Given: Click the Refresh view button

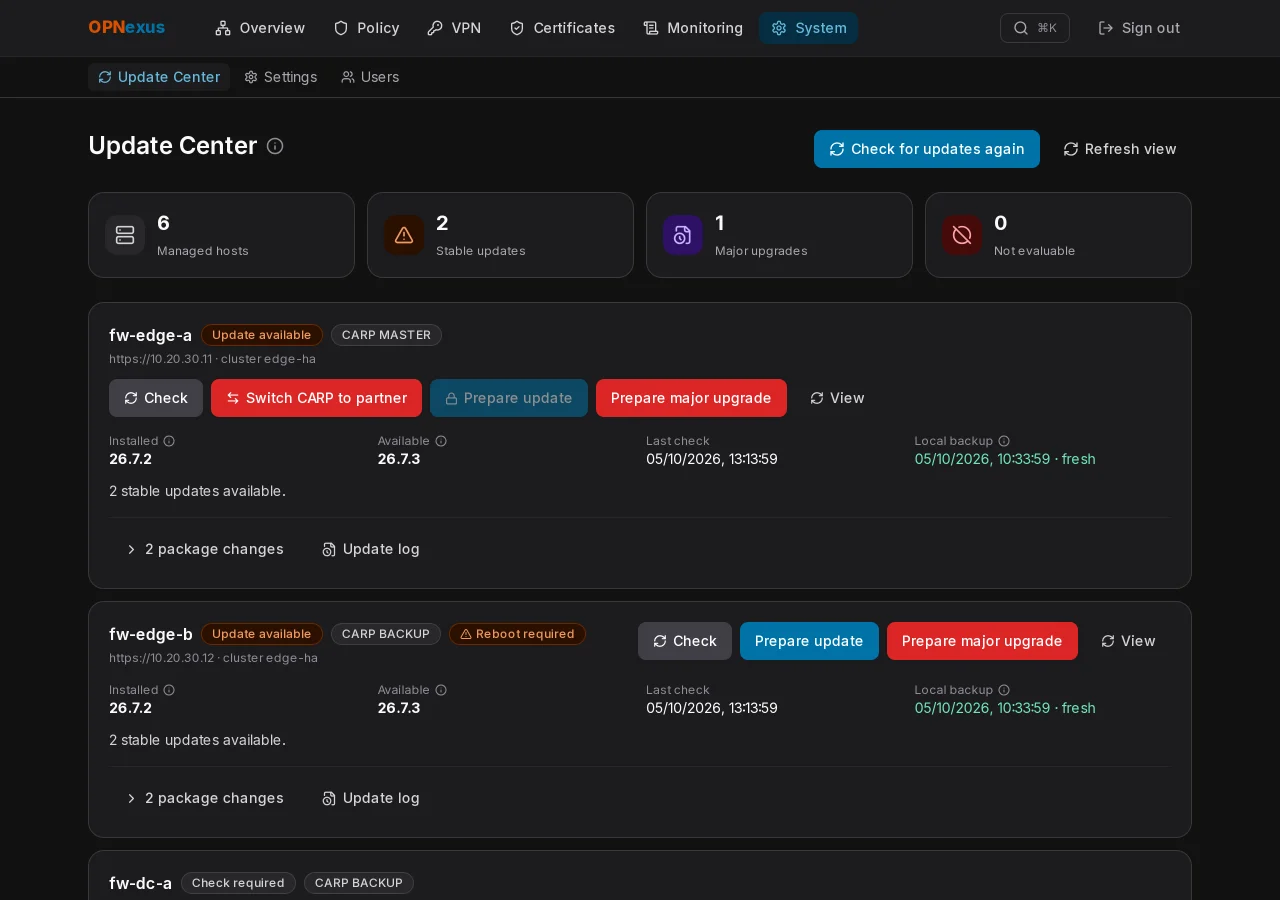Looking at the screenshot, I should [x=1120, y=149].
